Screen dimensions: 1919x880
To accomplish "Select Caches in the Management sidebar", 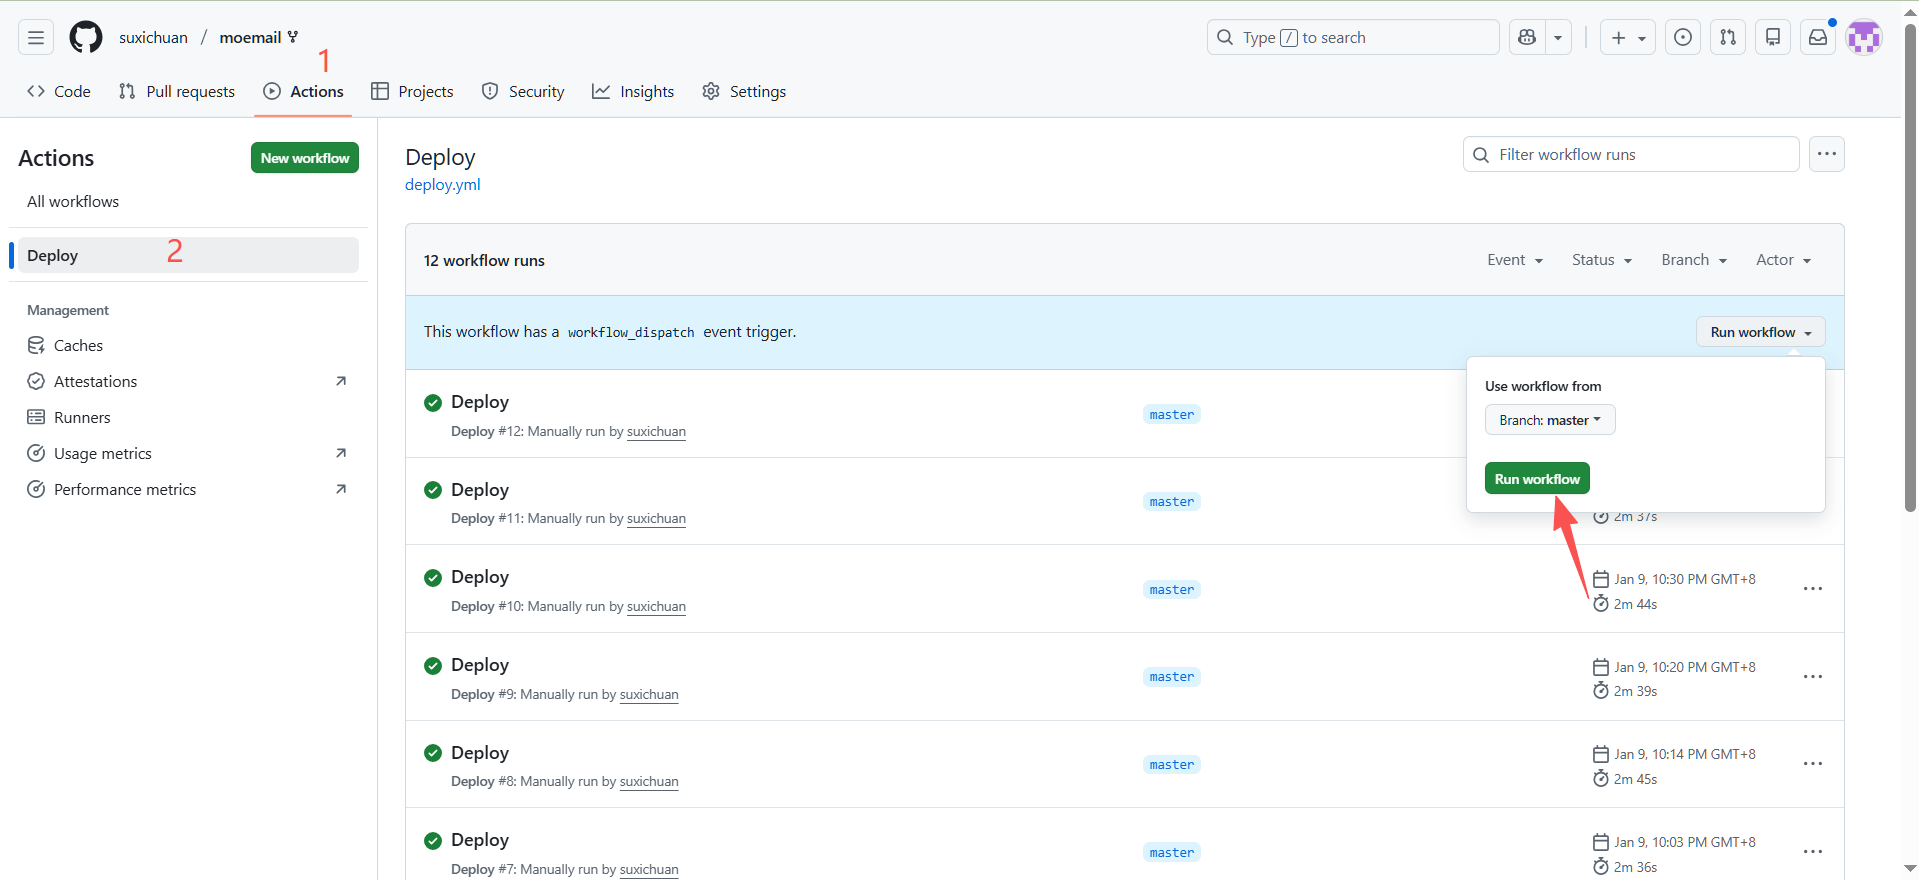I will tap(78, 345).
